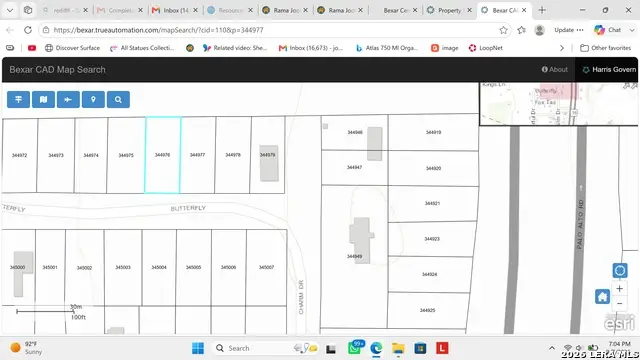Viewport: 640px width, 360px height.
Task: Click the locate me target button
Action: pos(620,270)
